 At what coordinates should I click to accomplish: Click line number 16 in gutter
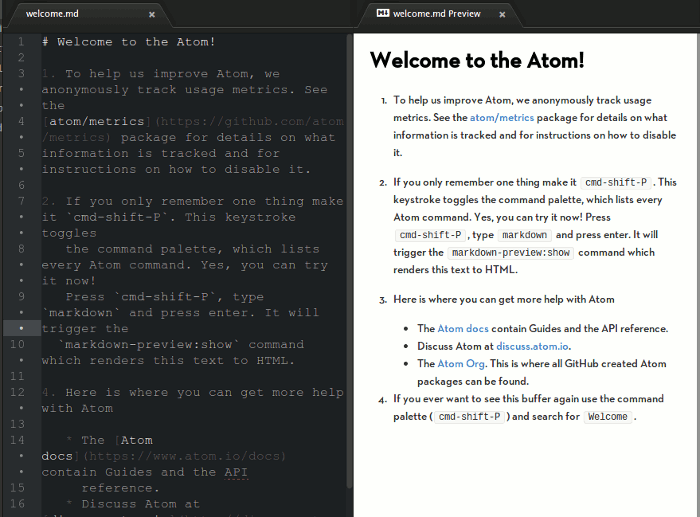pos(17,504)
